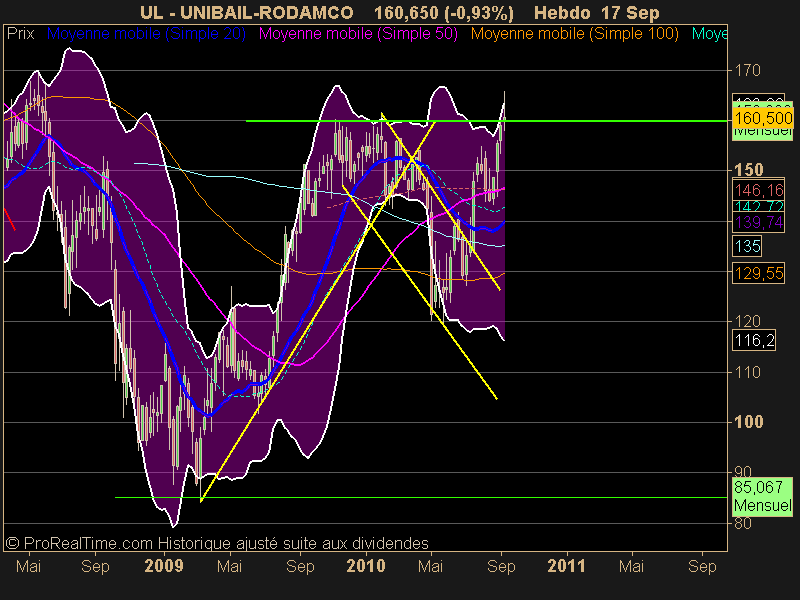This screenshot has height=600, width=800.
Task: Select the 110 price axis label
Action: (747, 372)
